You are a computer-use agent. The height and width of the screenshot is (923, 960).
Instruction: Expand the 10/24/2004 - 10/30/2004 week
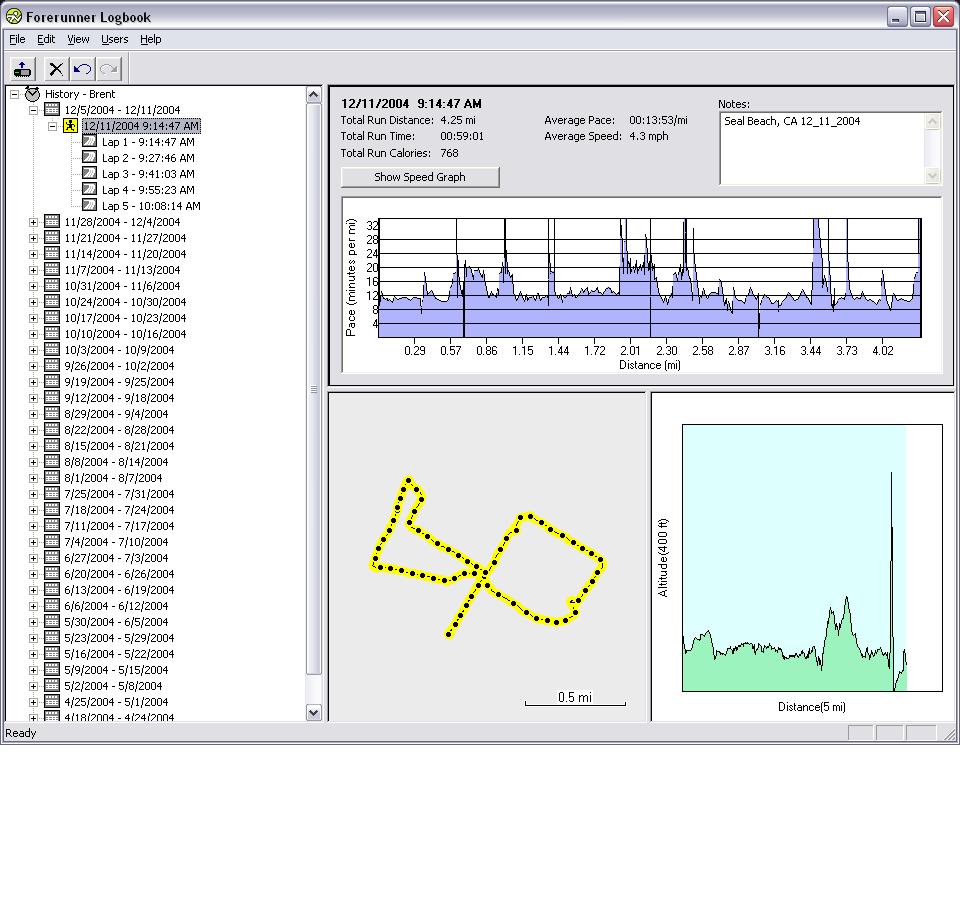tap(34, 302)
